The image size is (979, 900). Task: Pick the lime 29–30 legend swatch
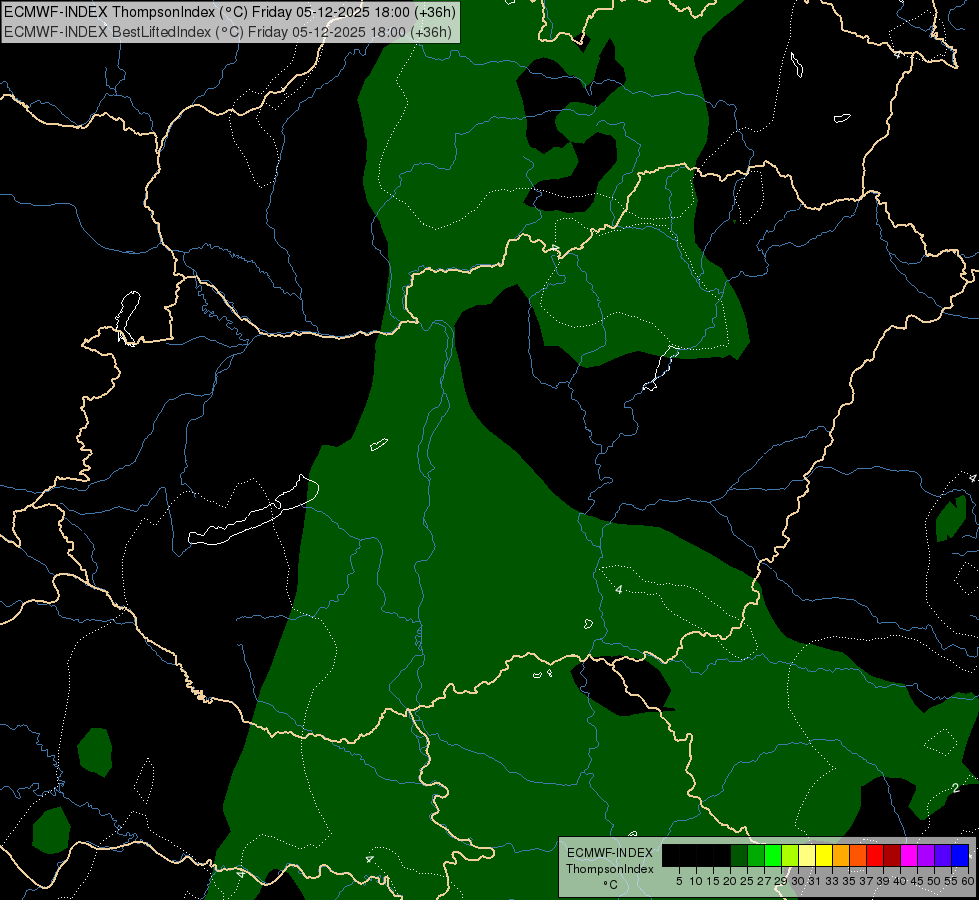[790, 855]
